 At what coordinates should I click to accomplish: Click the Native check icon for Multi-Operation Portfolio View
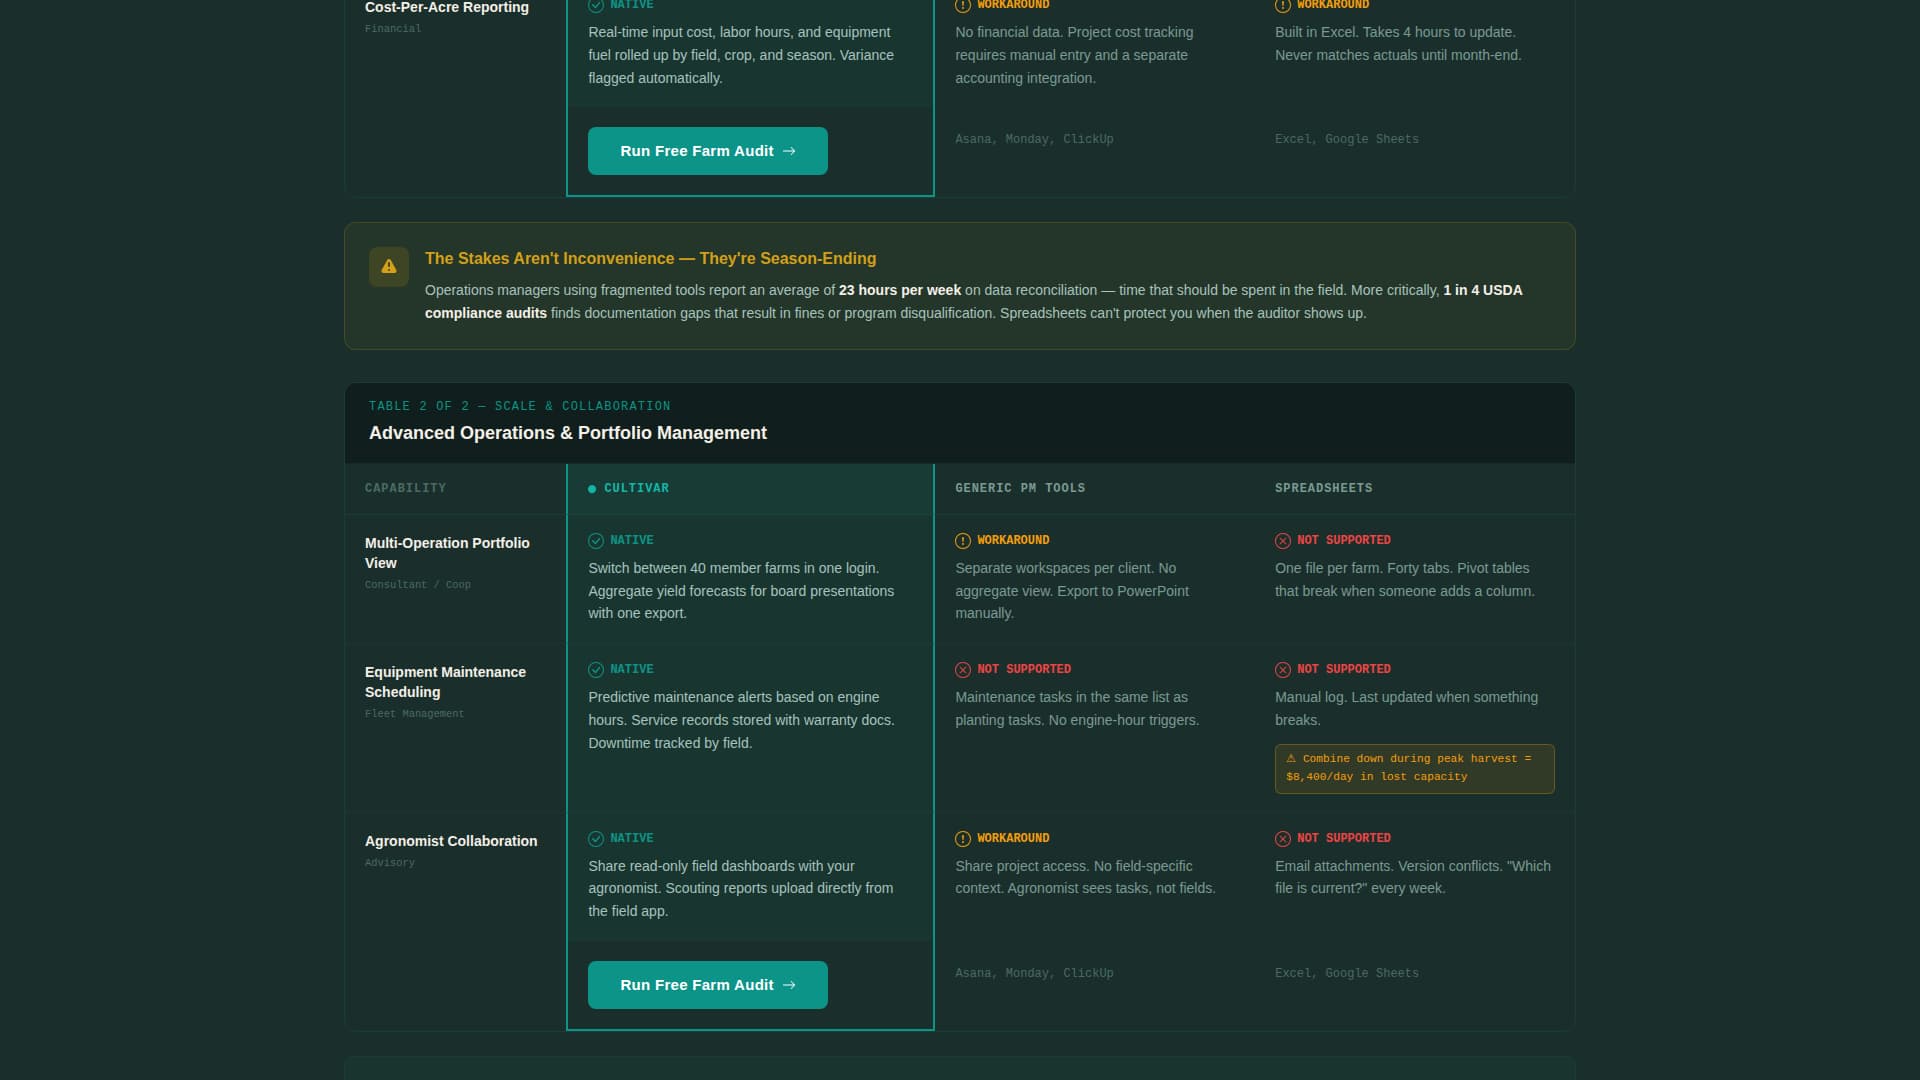[x=596, y=541]
